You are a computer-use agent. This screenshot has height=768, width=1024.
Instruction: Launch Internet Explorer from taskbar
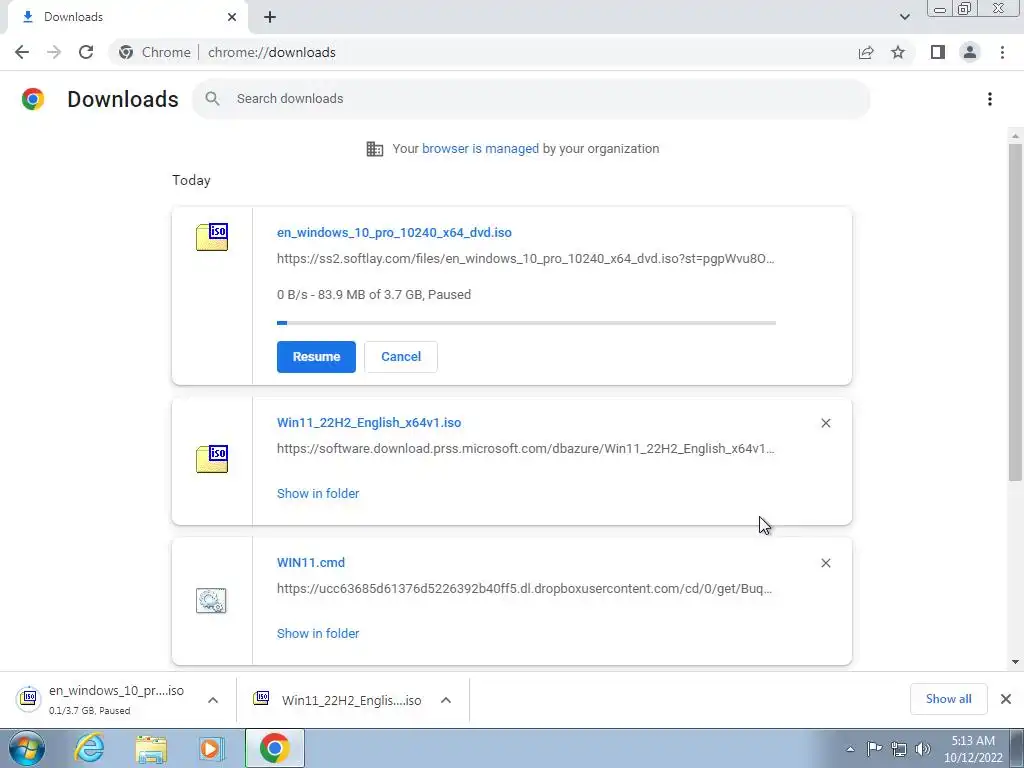pyautogui.click(x=89, y=748)
